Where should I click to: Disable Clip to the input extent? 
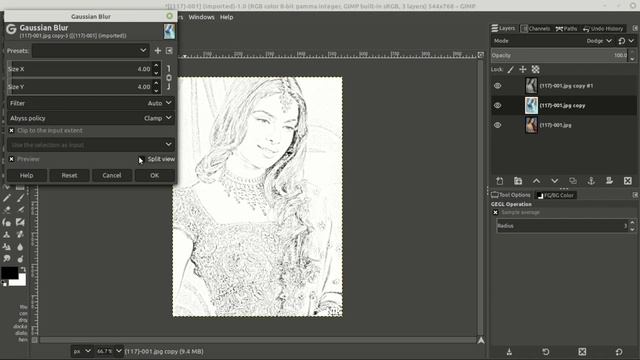[x=11, y=130]
